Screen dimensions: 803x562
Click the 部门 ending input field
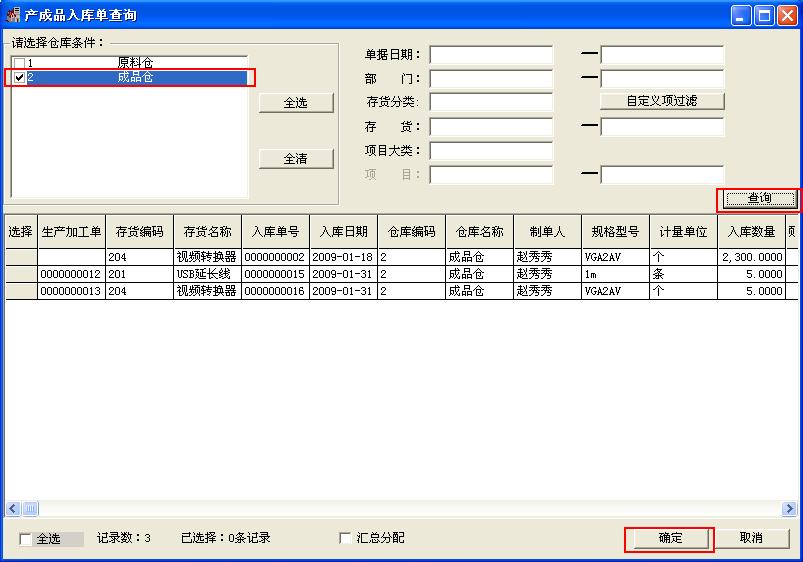pos(662,78)
